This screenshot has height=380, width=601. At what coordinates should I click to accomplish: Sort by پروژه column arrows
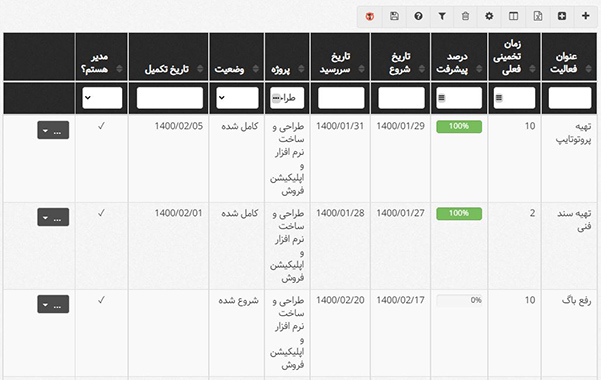(301, 69)
